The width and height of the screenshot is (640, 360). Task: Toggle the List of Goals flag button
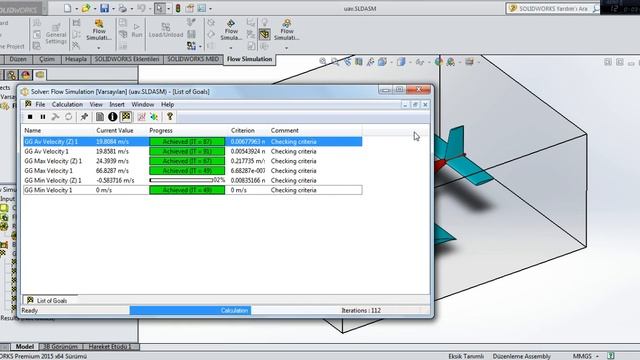coord(126,117)
